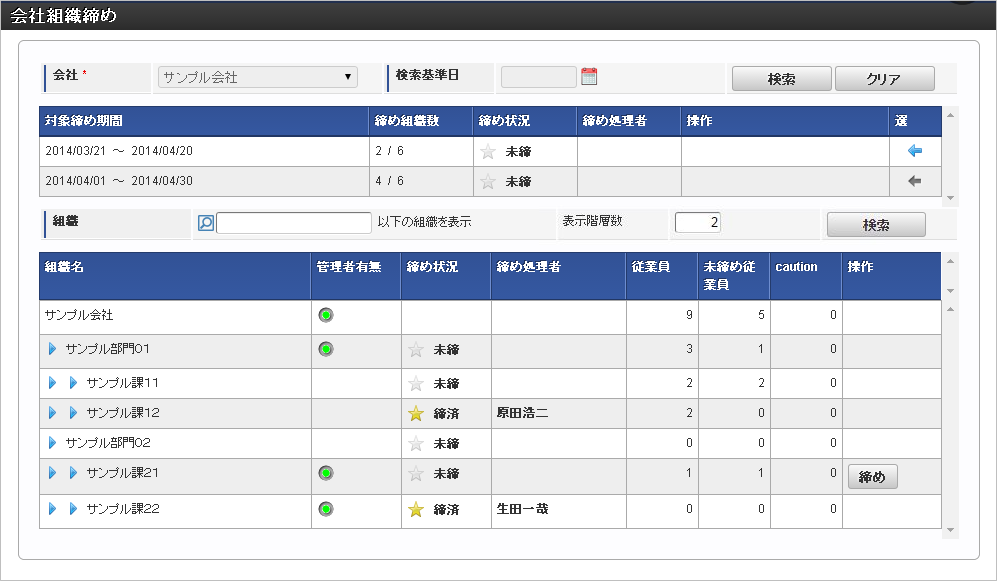The height and width of the screenshot is (581, 997).
Task: Click the 対象締め期間 column header
Action: click(x=204, y=121)
